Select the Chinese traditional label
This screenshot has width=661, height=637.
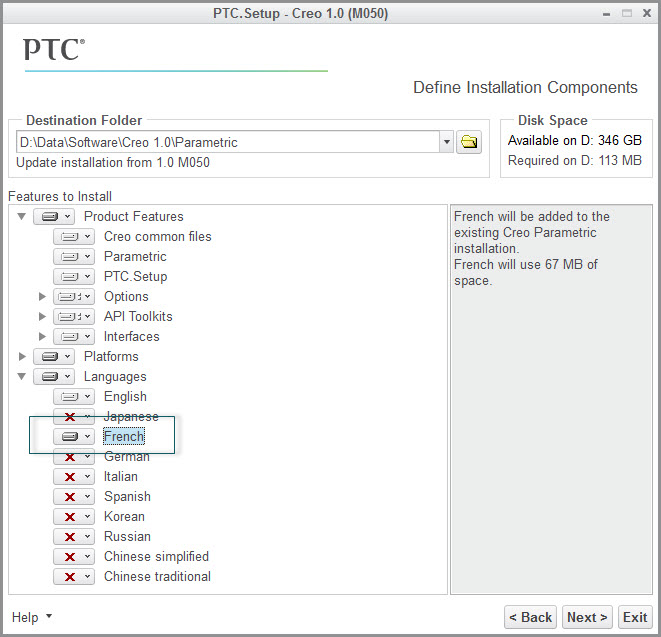click(x=157, y=577)
